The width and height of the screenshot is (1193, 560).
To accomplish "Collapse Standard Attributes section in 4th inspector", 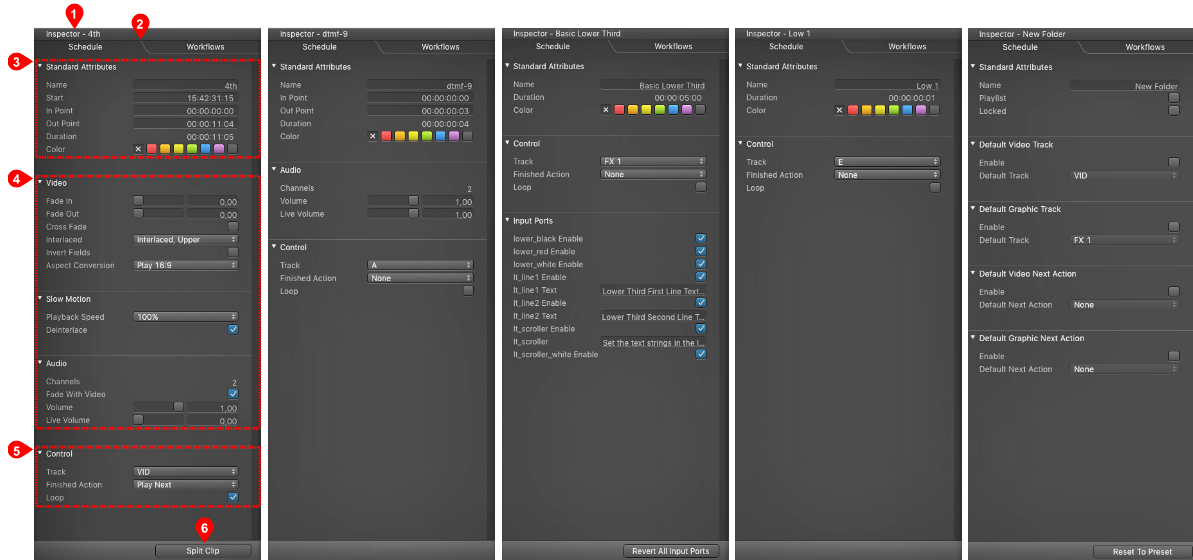I will click(x=40, y=66).
